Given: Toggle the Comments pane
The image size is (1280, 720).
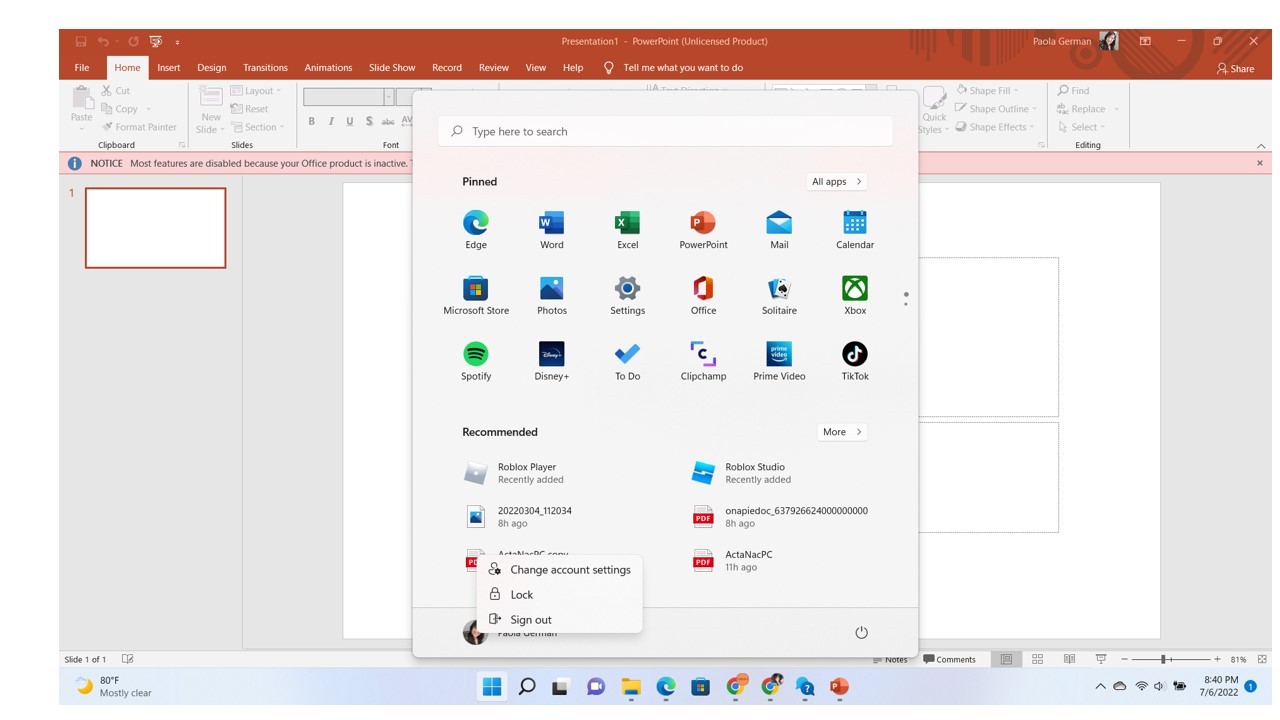Looking at the screenshot, I should tap(949, 659).
